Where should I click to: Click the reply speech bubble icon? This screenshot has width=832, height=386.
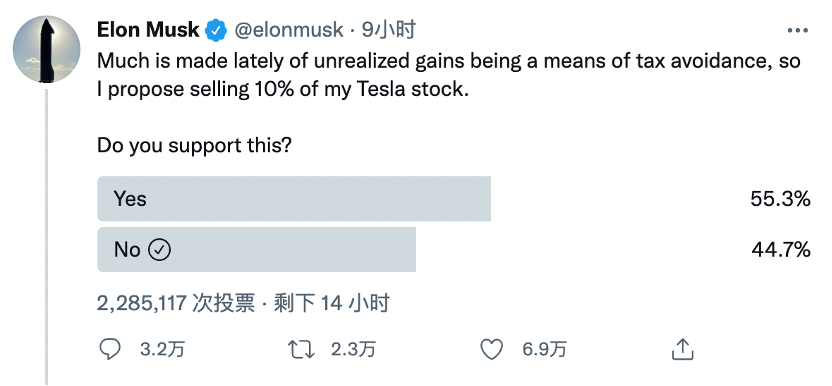[110, 349]
